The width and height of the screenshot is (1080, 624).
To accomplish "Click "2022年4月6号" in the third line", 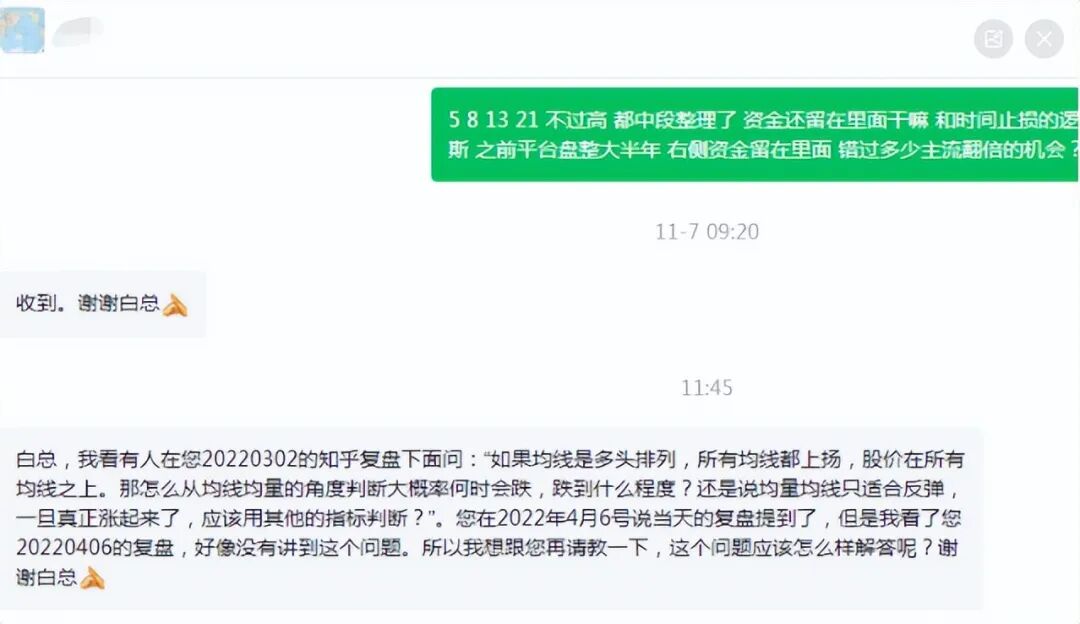I will tap(561, 518).
